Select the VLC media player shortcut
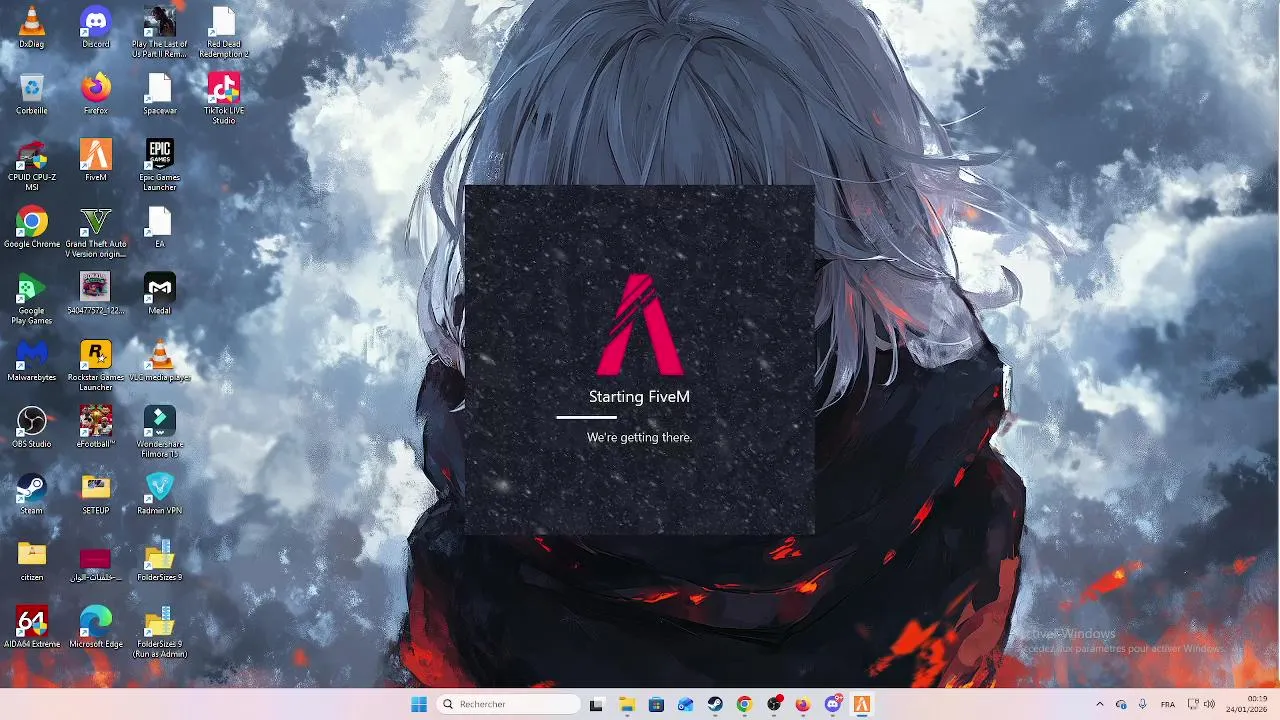 [x=160, y=361]
